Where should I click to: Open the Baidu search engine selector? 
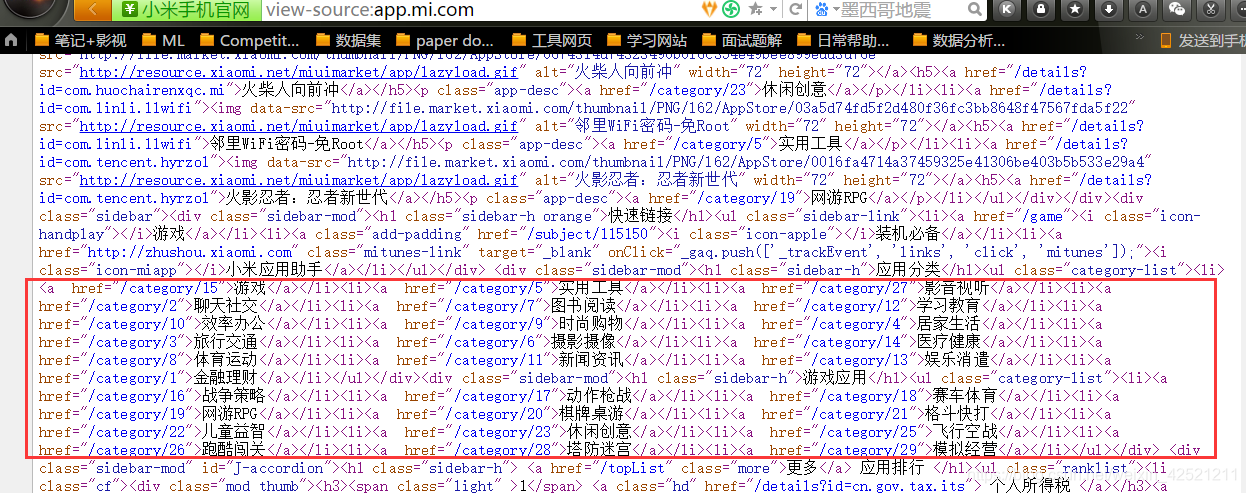point(827,9)
